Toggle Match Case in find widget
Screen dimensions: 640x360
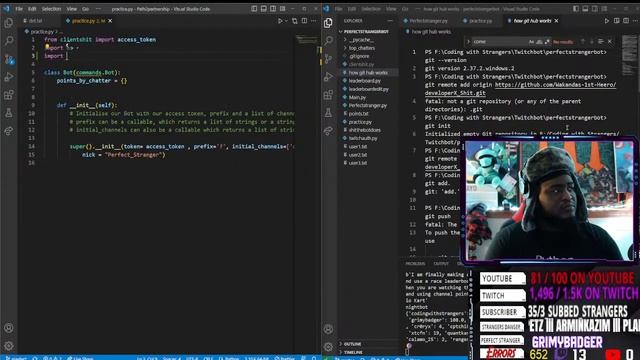[x=531, y=42]
